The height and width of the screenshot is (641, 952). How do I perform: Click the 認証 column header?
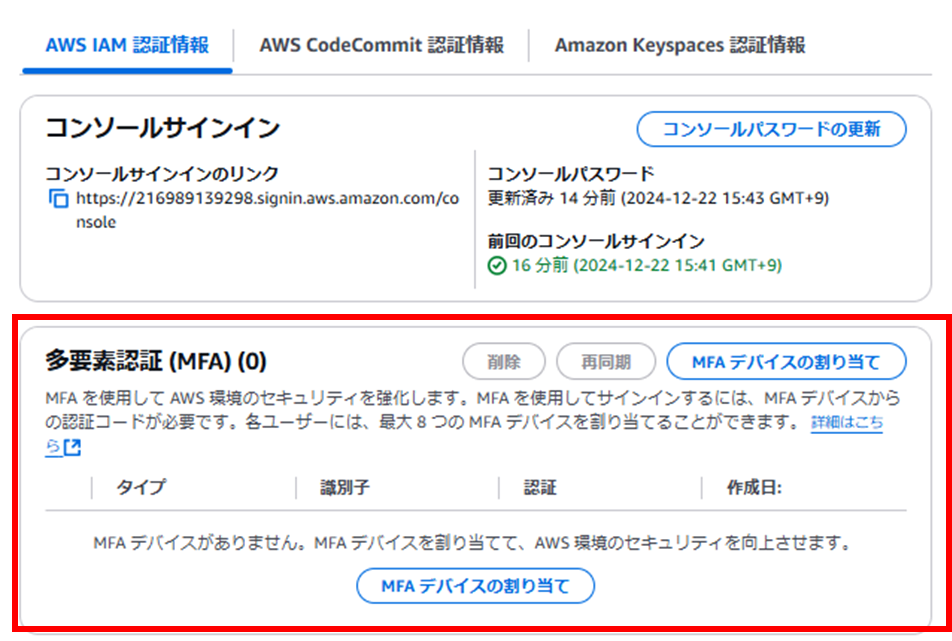pos(540,487)
